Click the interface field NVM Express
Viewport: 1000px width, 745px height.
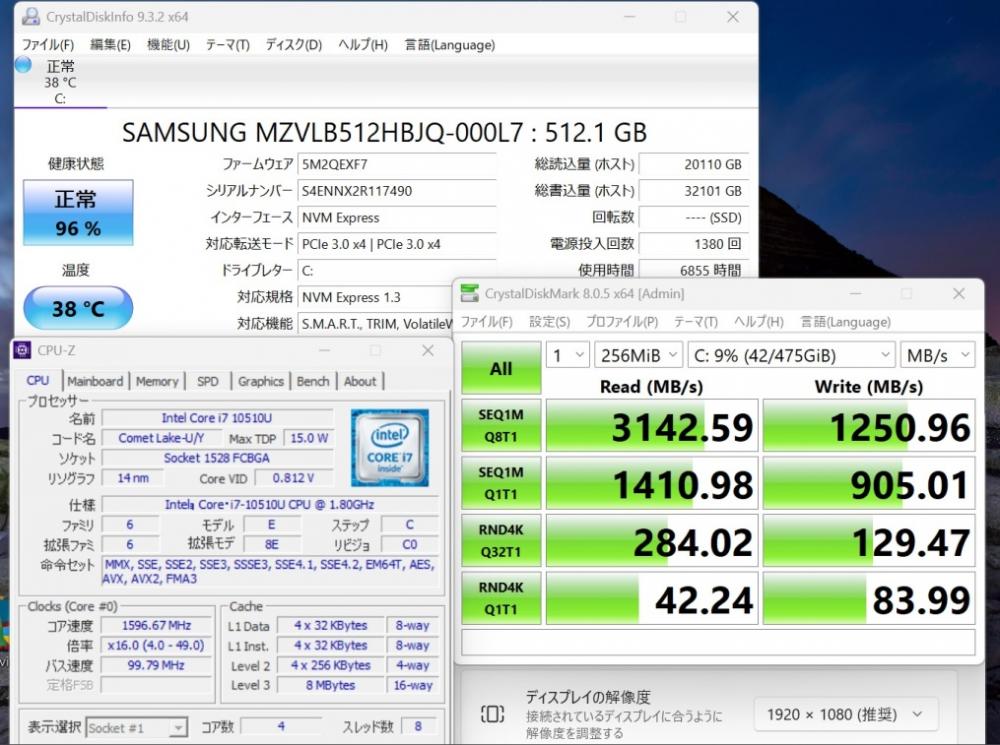tap(397, 218)
